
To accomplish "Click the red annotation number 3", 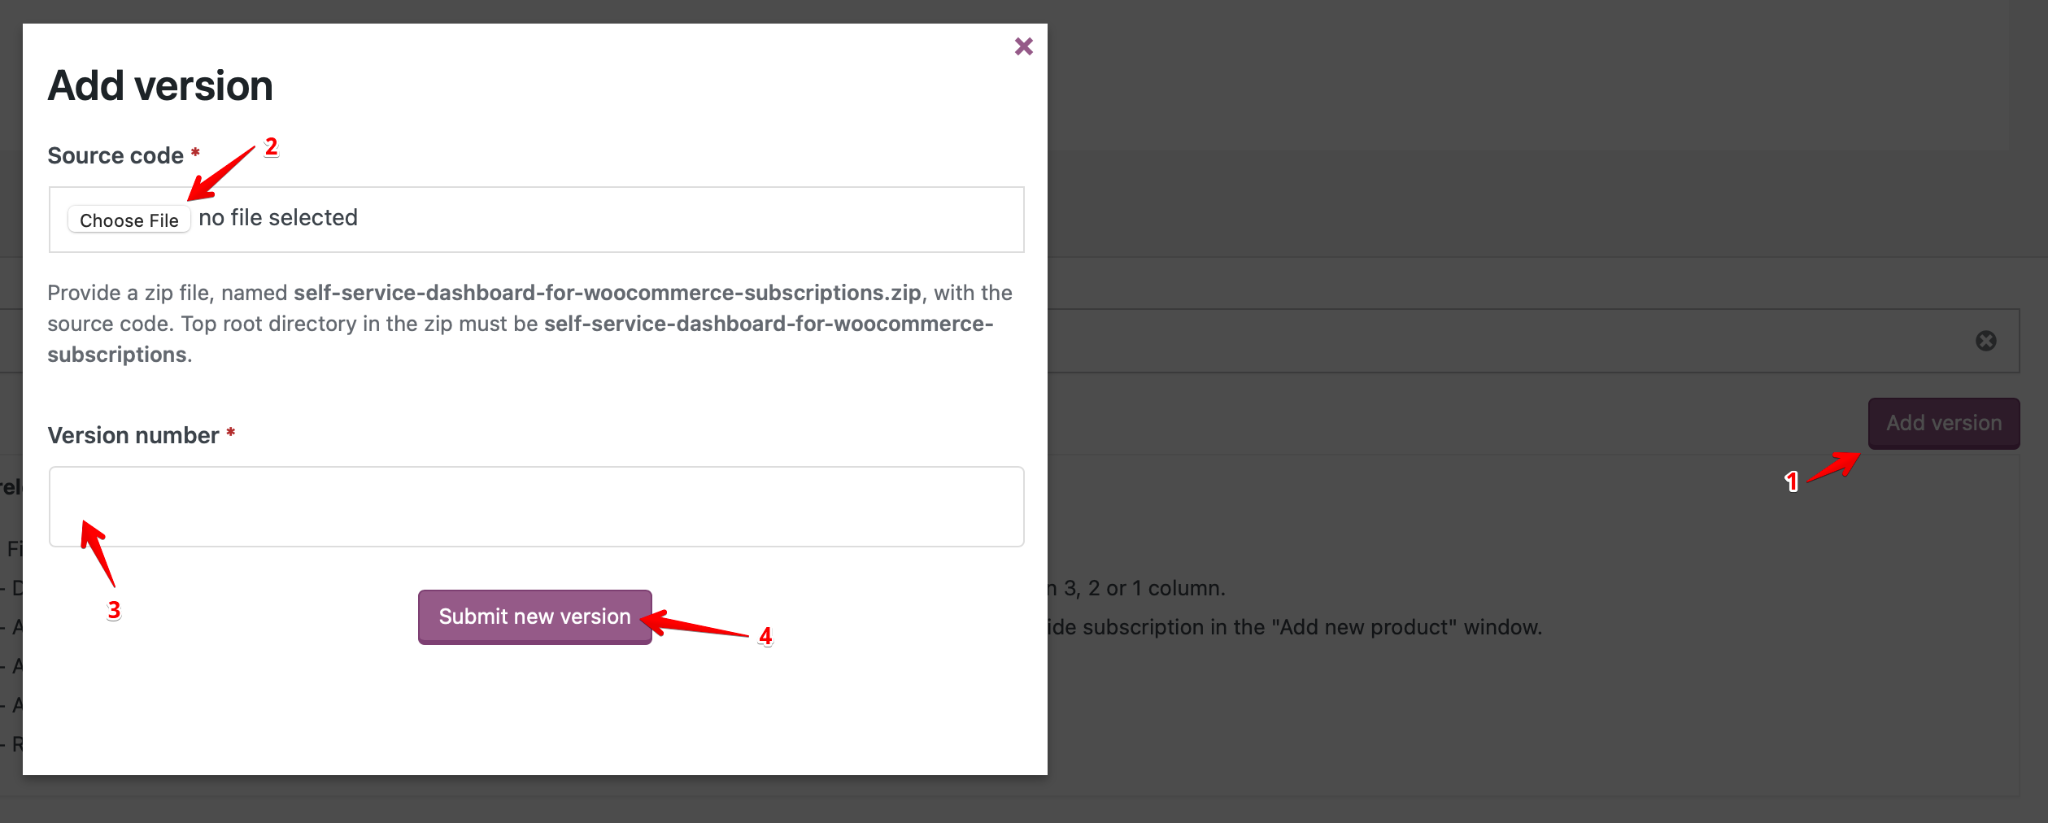I will pyautogui.click(x=114, y=610).
